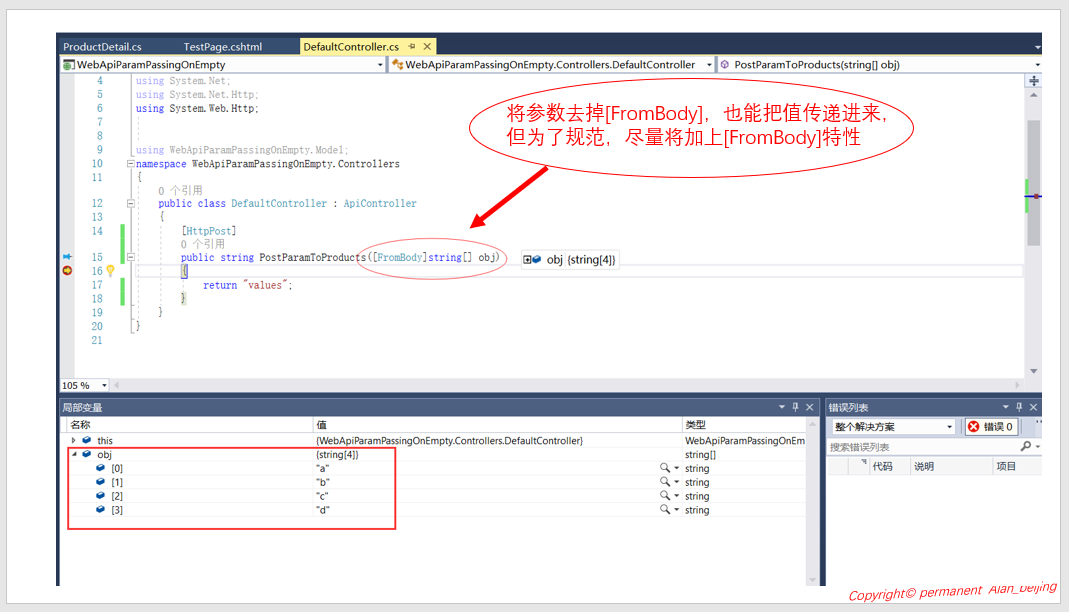This screenshot has width=1069, height=612.
Task: Click the '0 个引用' CodeLens above the class
Action: pos(180,190)
